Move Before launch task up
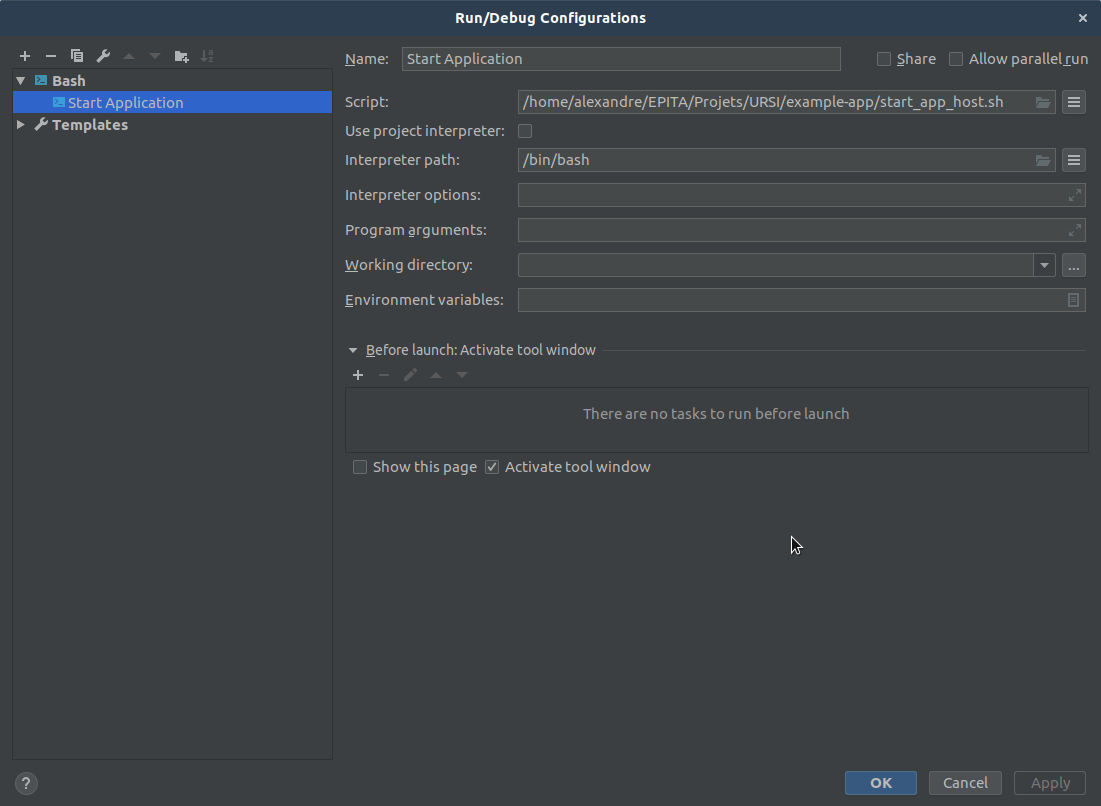The image size is (1101, 806). (436, 375)
